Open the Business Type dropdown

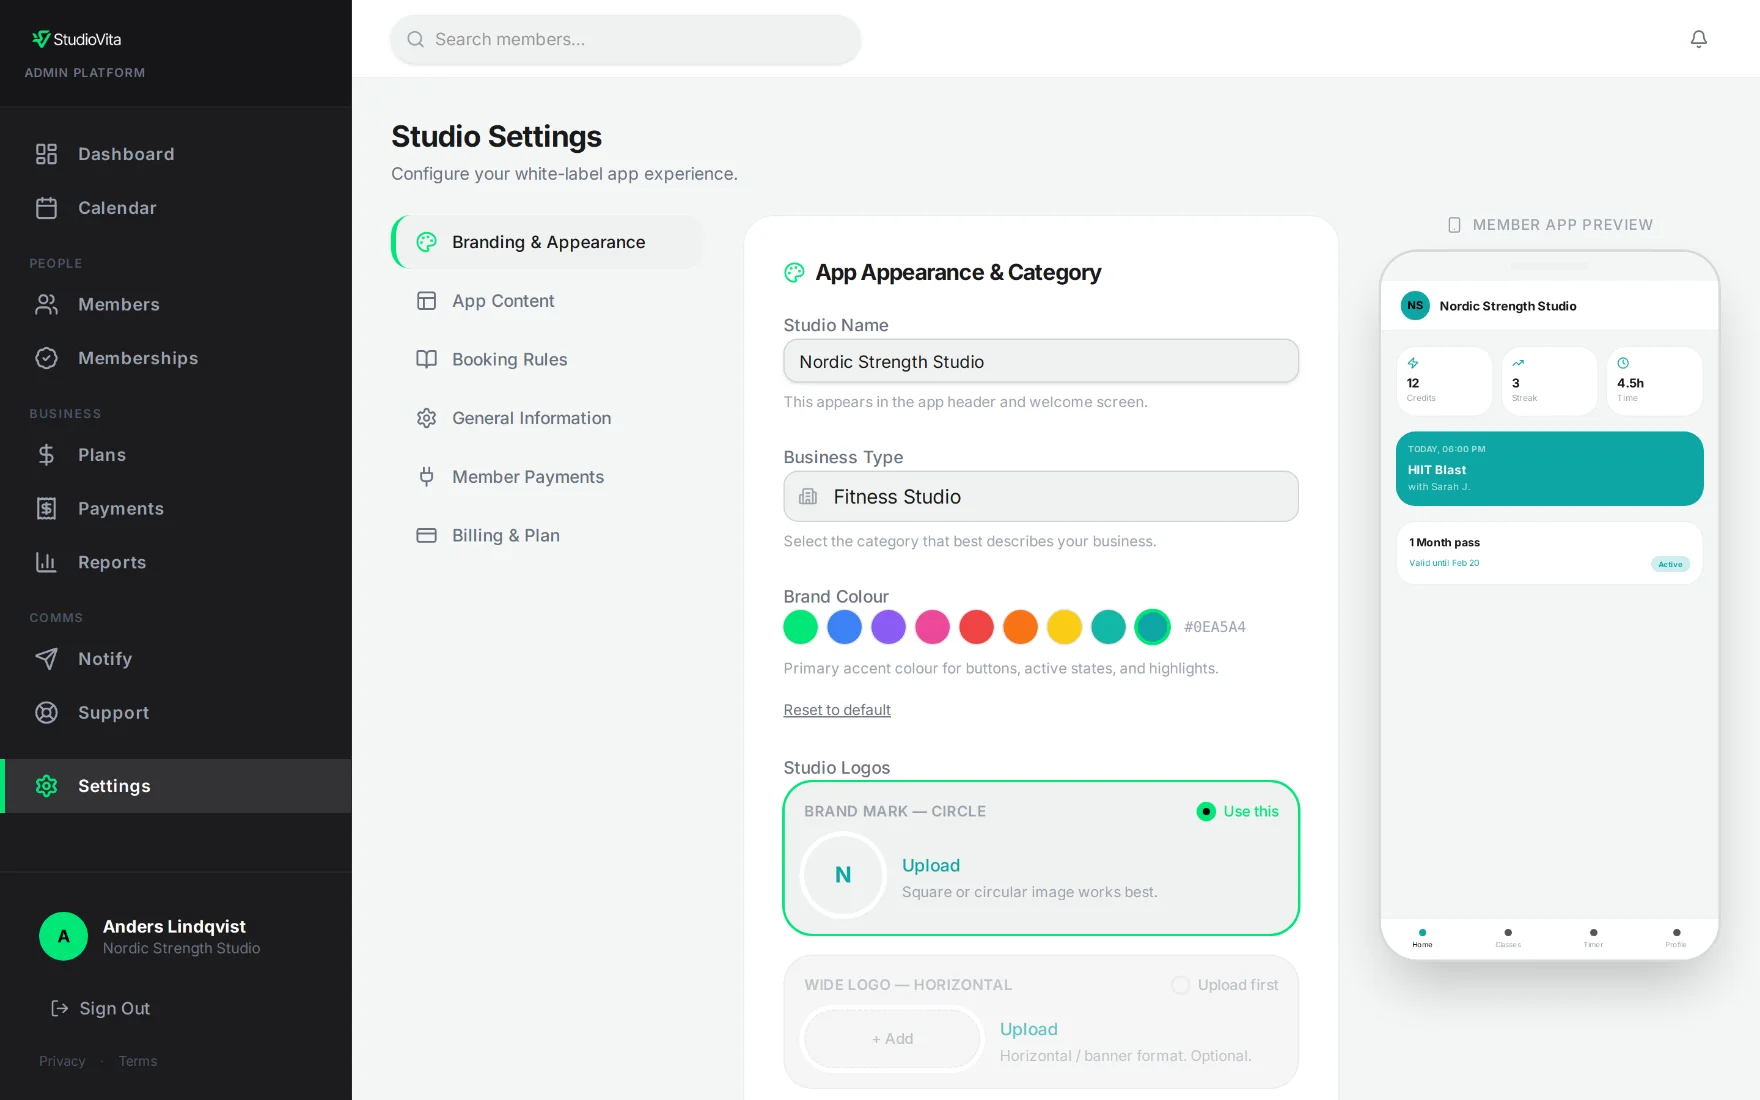tap(1041, 496)
